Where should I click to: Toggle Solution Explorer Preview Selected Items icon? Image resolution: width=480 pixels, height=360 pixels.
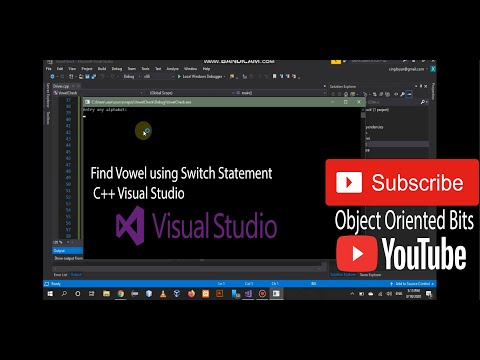(409, 94)
